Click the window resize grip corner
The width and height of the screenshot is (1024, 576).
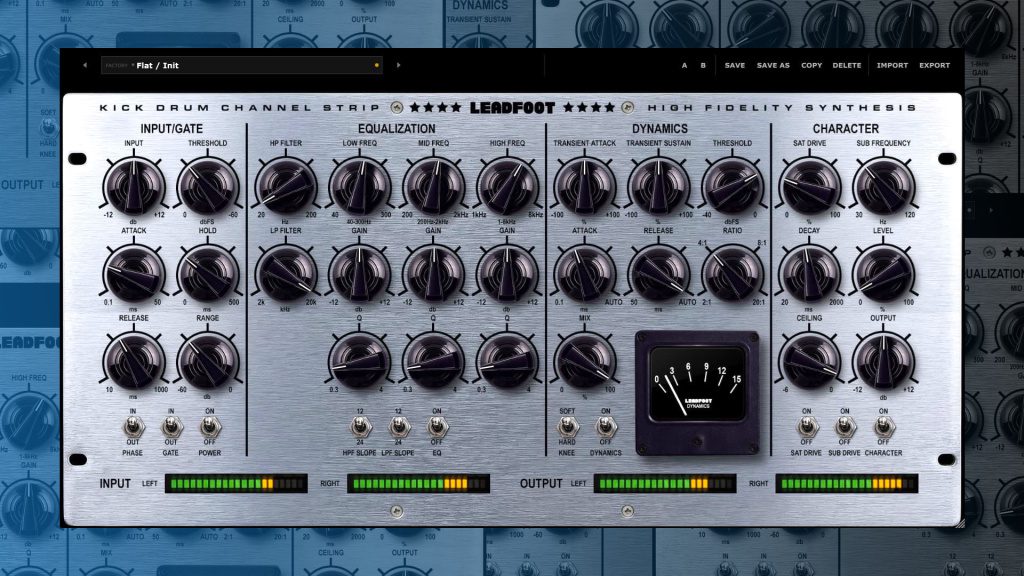[959, 523]
